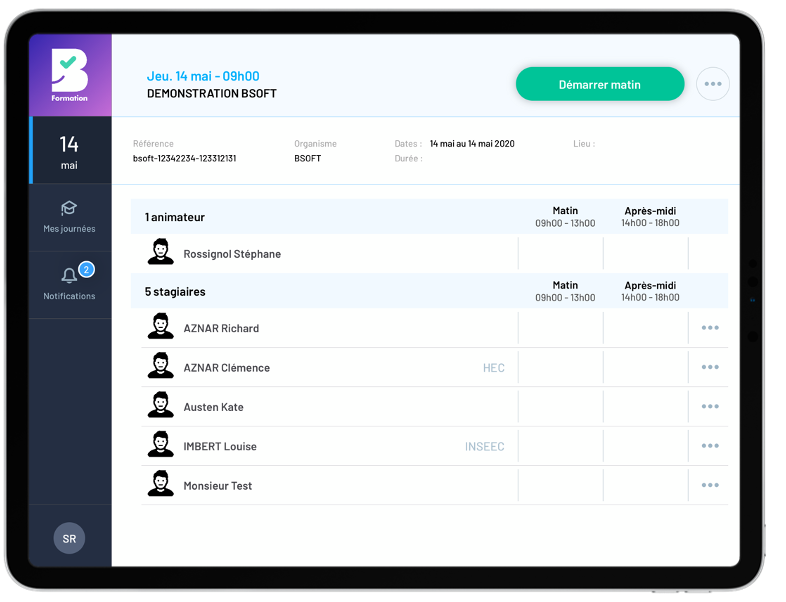The height and width of the screenshot is (602, 786).
Task: Click the Matin cell for Austen Kate
Action: 561,407
